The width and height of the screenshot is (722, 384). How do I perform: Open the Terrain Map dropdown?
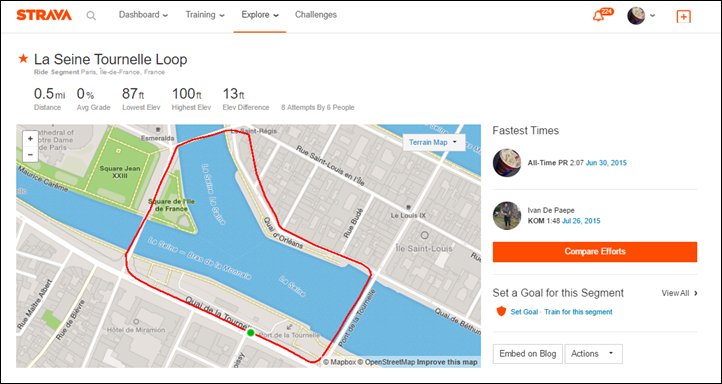coord(434,142)
